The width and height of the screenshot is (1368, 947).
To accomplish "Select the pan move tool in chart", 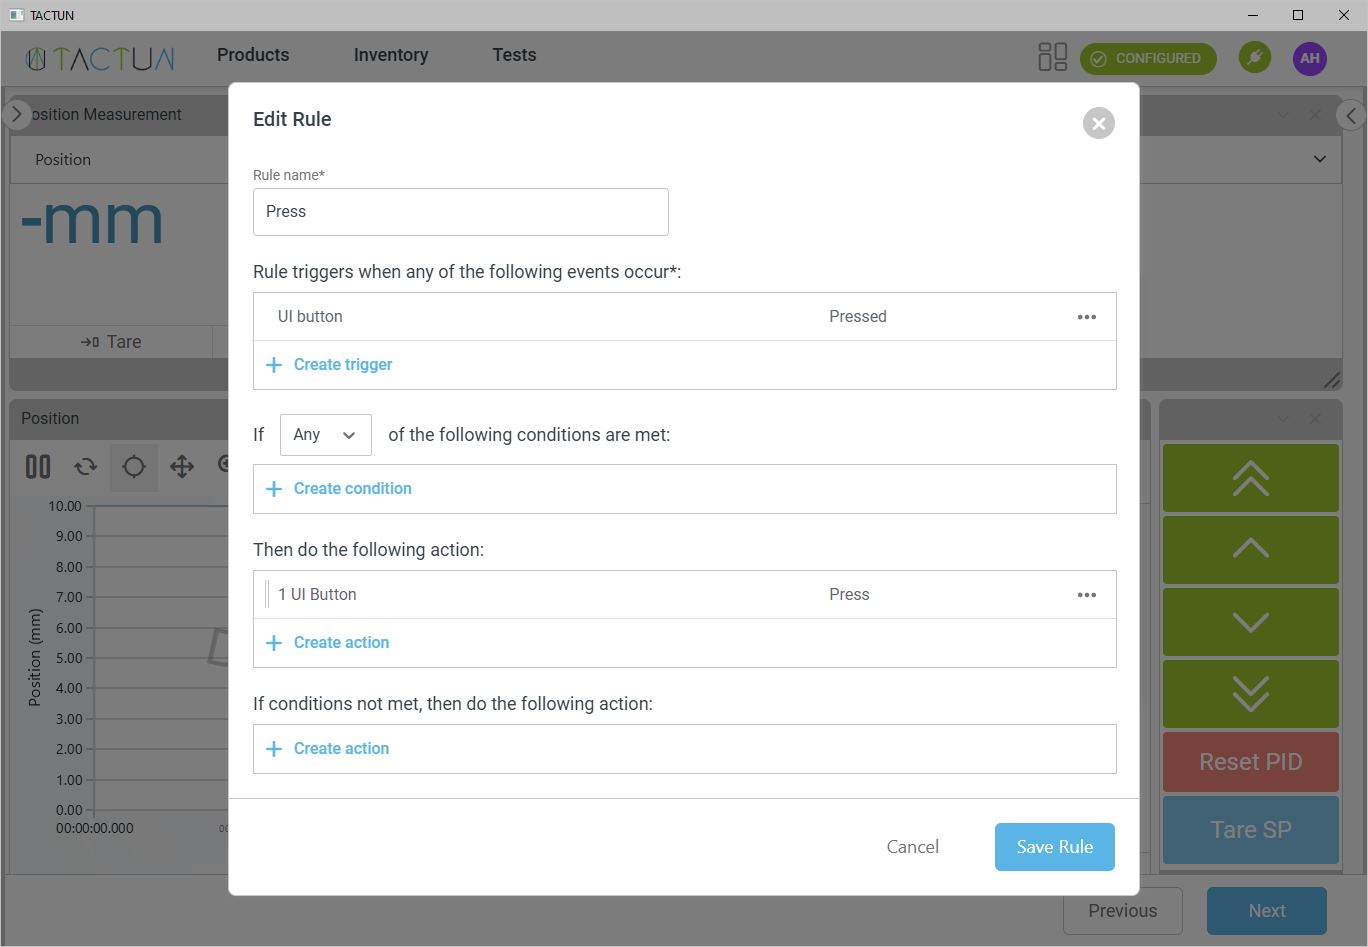I will pos(182,466).
